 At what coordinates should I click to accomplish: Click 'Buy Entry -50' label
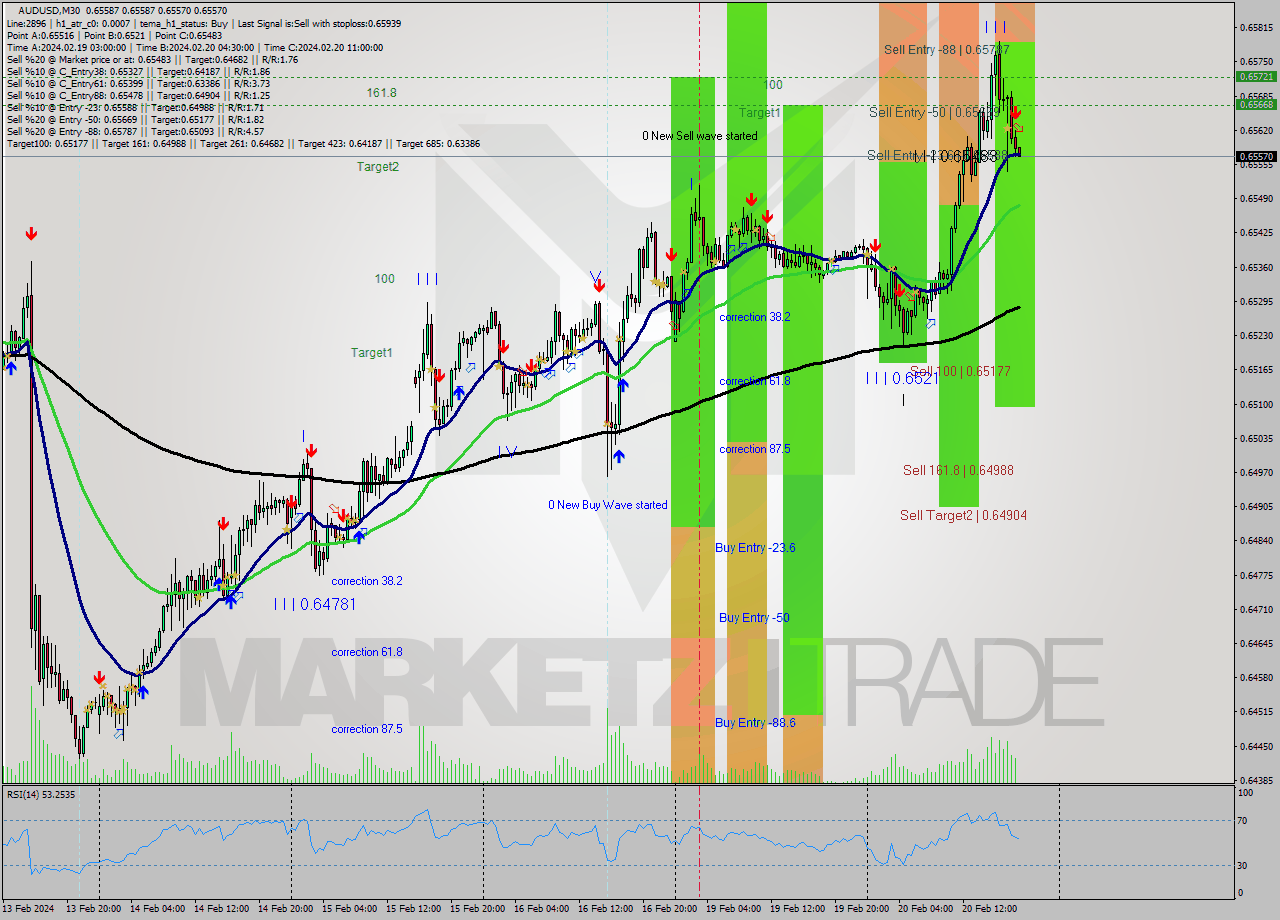(754, 618)
